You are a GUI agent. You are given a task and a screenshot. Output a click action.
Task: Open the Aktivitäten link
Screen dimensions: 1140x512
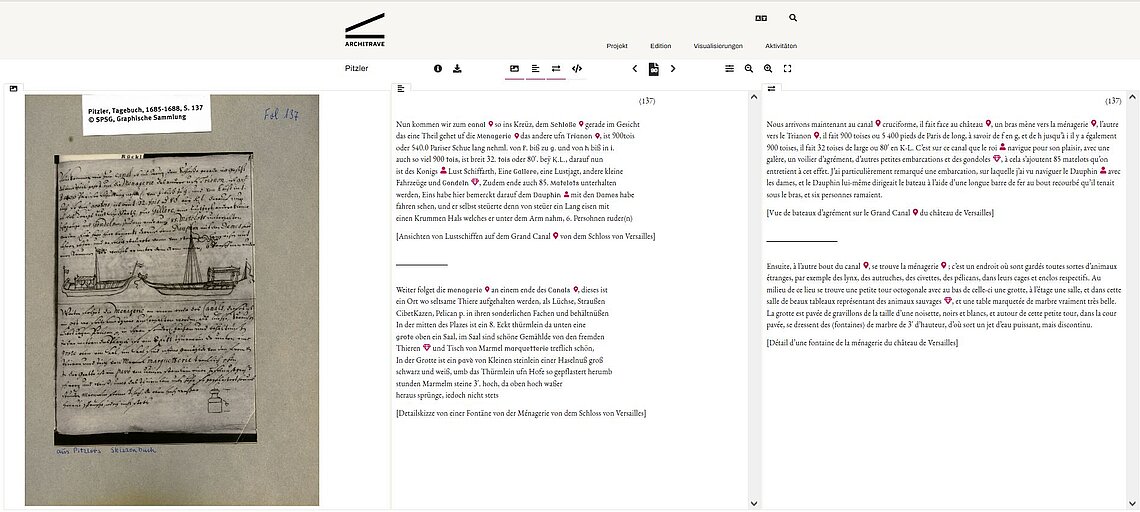780,46
